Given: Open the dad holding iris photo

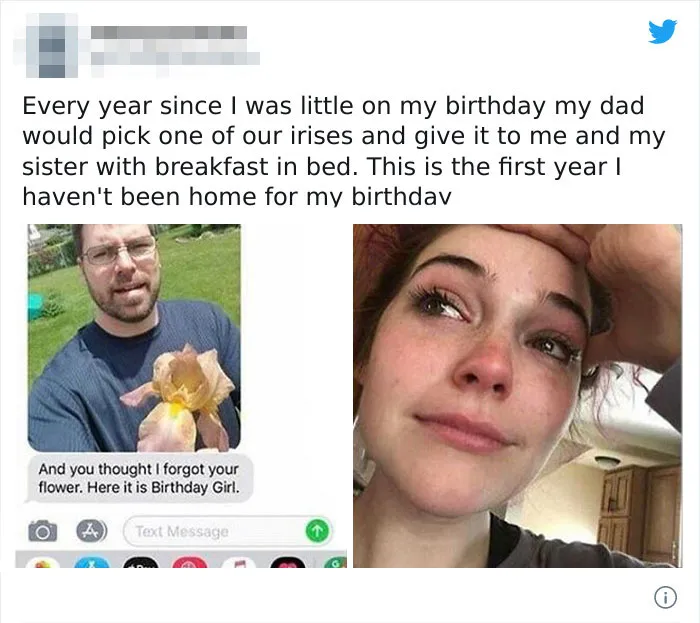Looking at the screenshot, I should point(134,338).
